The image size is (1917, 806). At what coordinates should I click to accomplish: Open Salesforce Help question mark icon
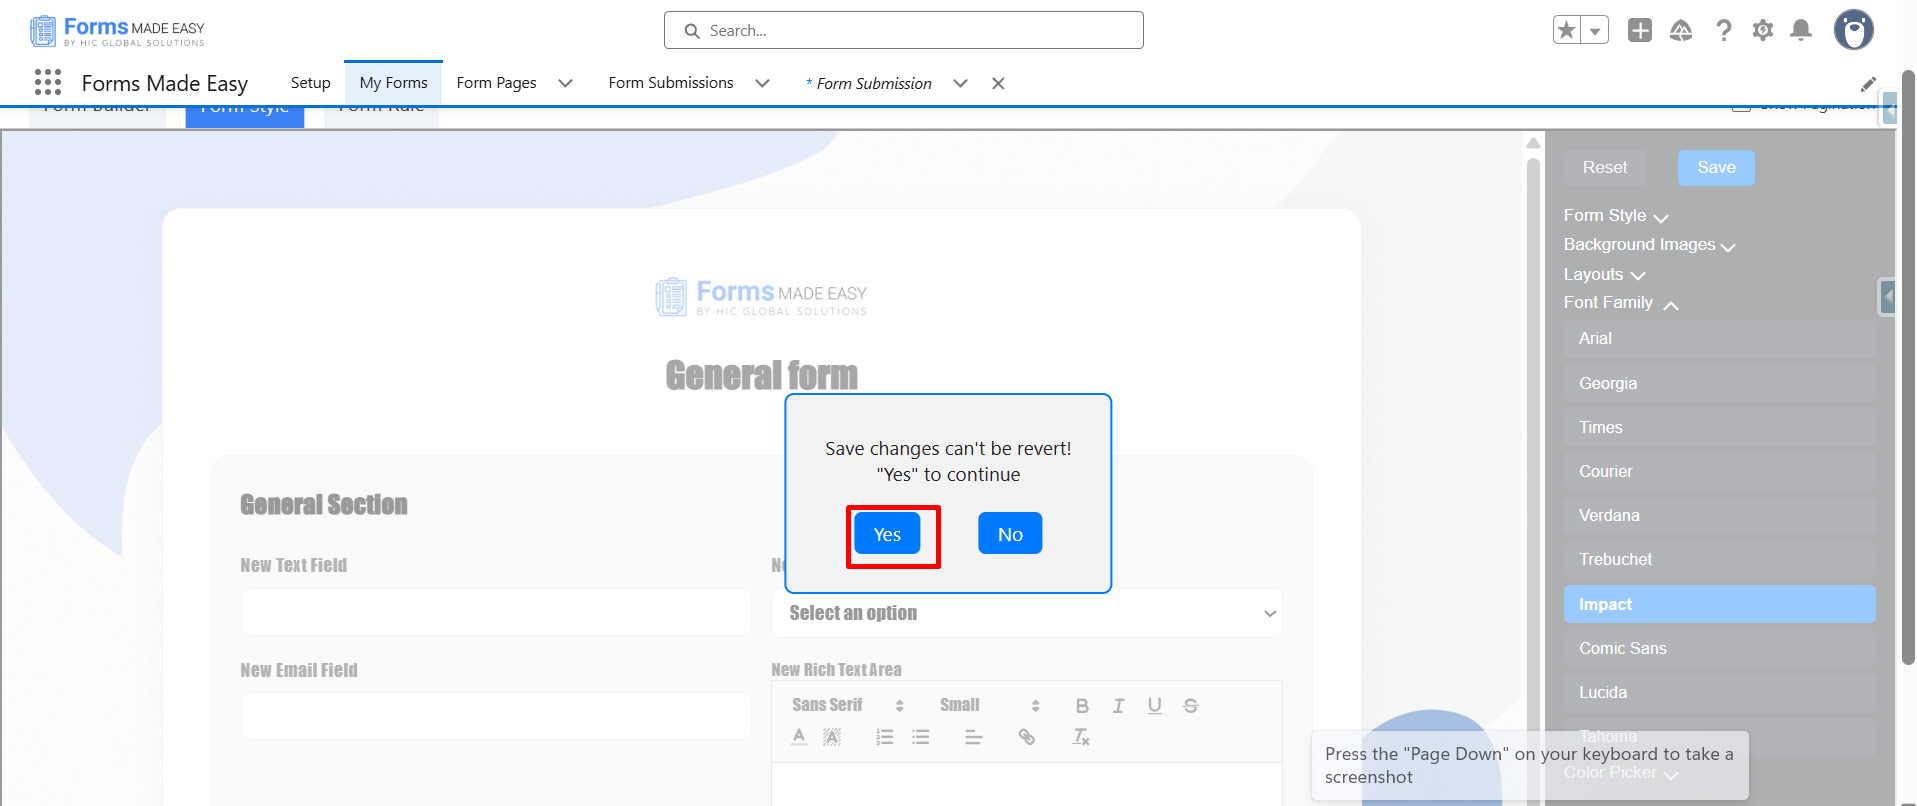1723,31
